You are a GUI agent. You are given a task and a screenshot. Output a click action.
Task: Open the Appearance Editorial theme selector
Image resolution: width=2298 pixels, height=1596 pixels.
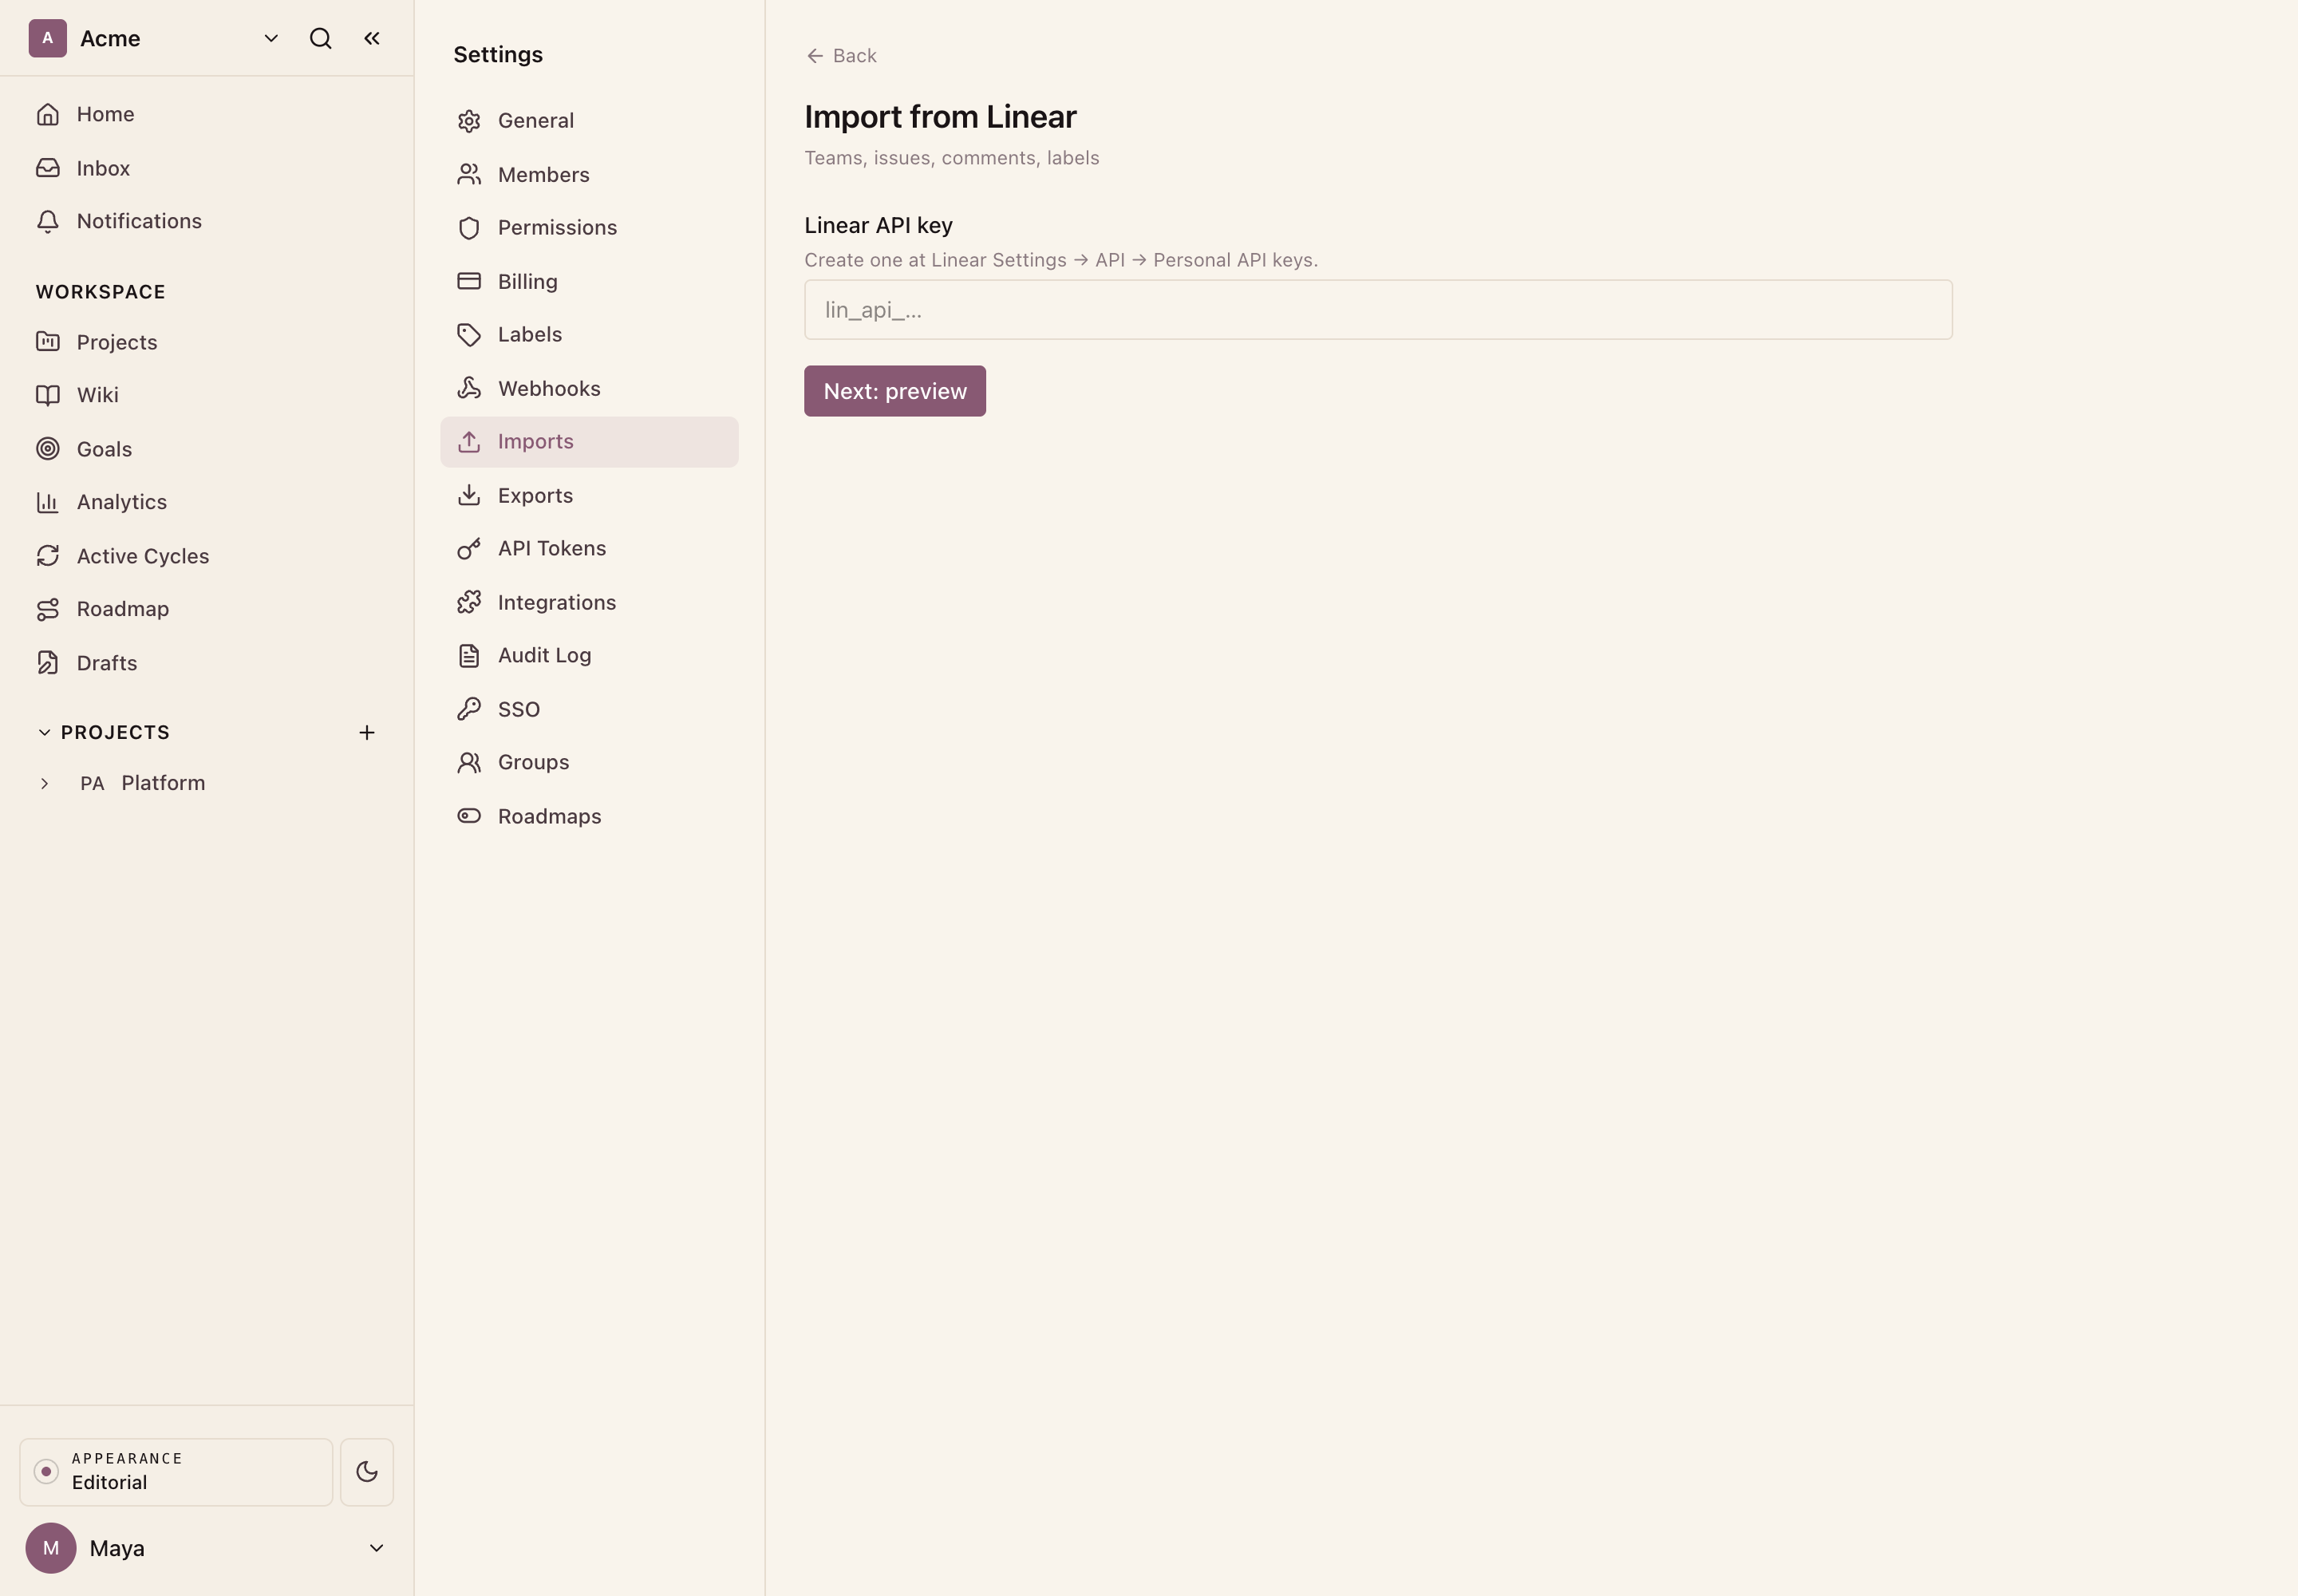coord(176,1472)
